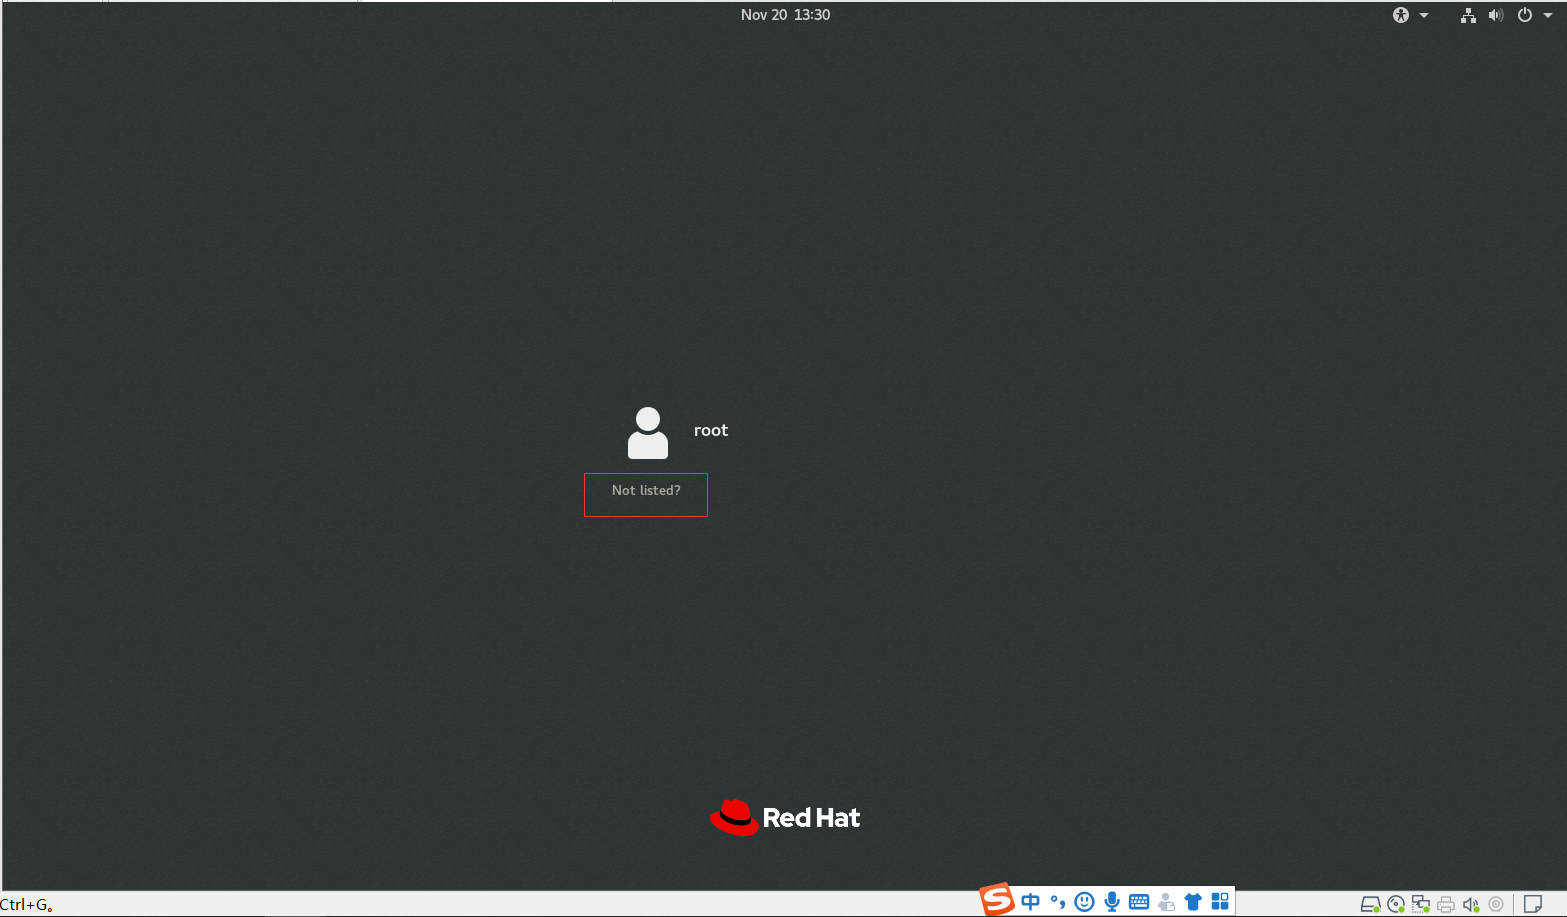Click the power icon in top bar
This screenshot has height=917, width=1567.
tap(1525, 15)
